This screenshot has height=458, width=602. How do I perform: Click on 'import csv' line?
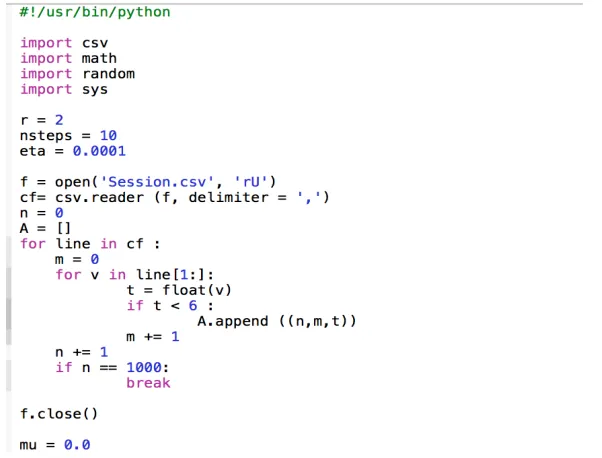click(x=64, y=43)
